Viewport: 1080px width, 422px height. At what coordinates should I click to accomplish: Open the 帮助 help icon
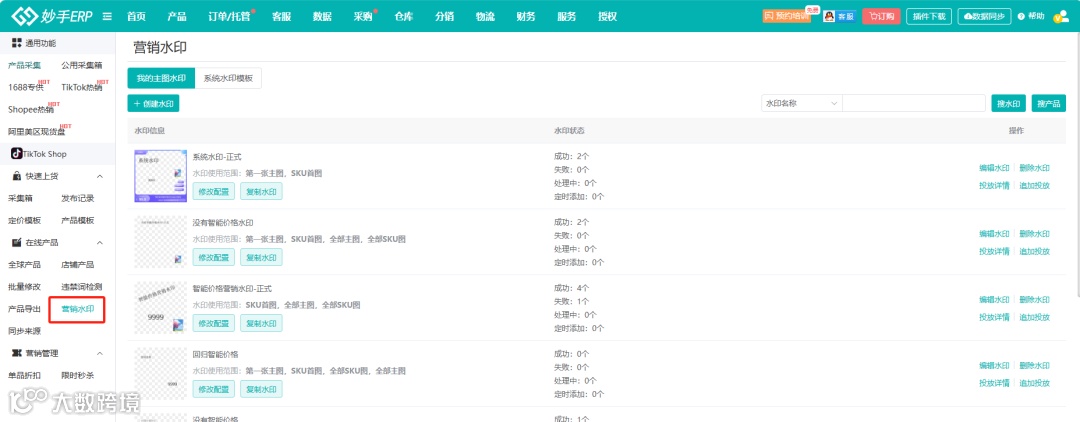click(x=1021, y=17)
